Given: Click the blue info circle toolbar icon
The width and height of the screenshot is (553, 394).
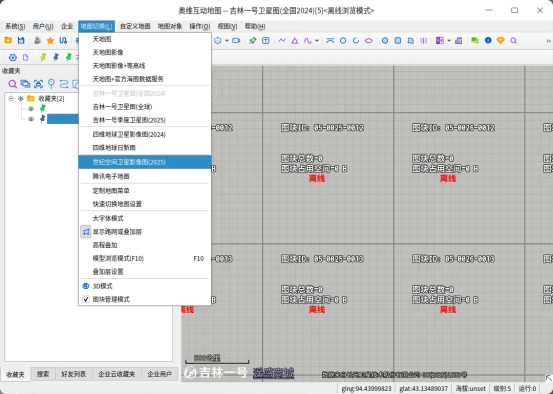Looking at the screenshot, I should (x=488, y=41).
